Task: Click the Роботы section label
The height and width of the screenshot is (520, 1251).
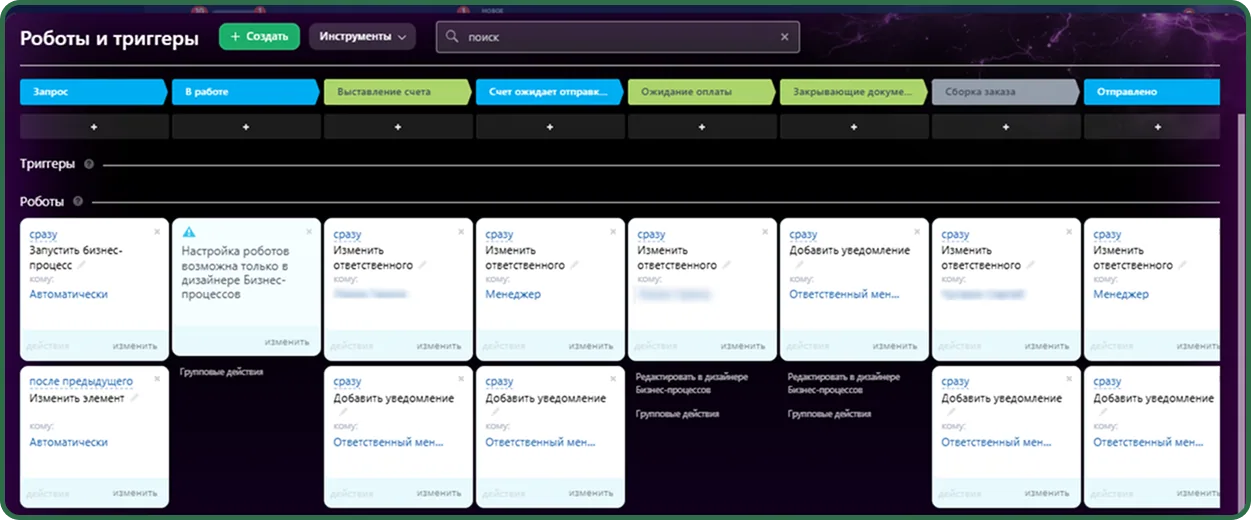Action: click(x=42, y=201)
